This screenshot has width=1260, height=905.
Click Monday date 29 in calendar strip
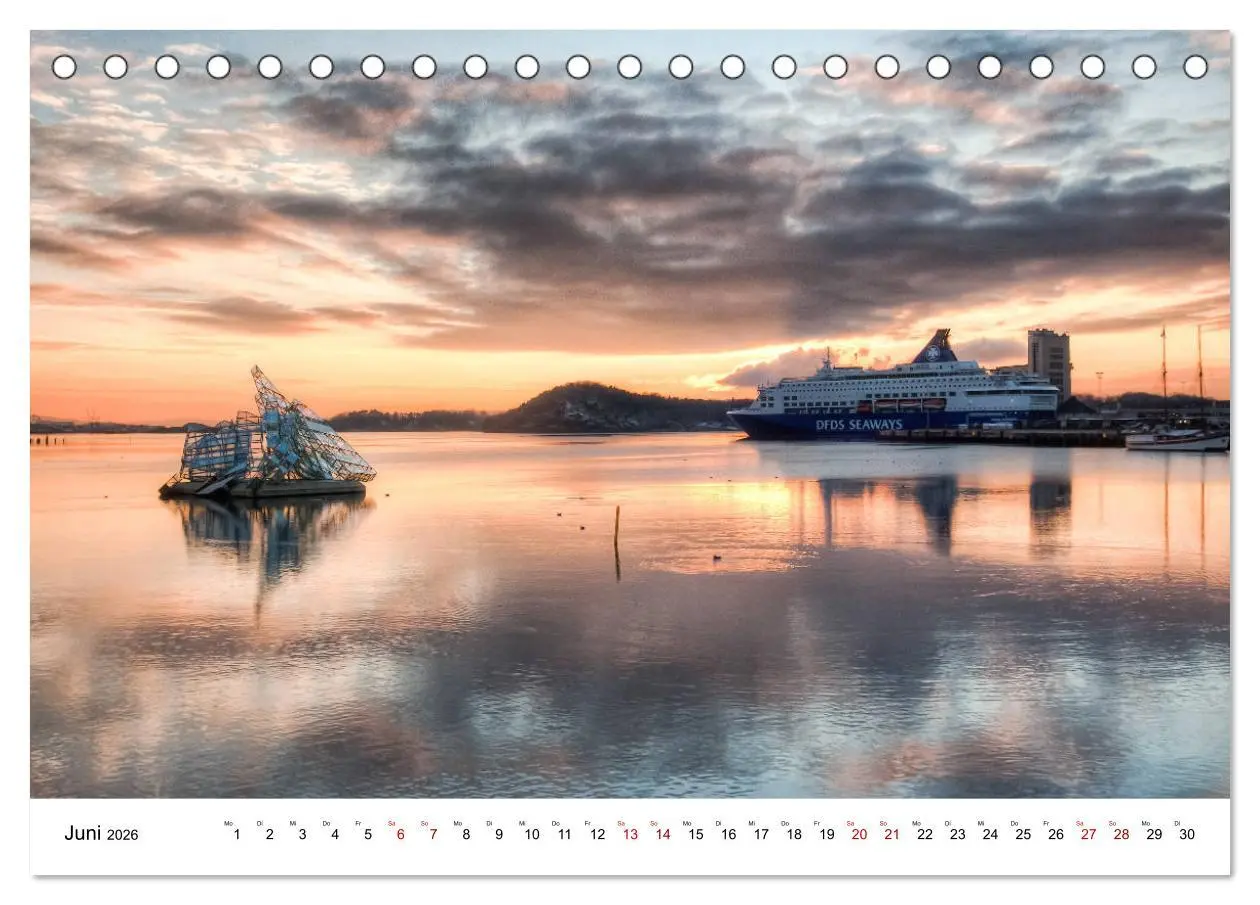point(1154,834)
